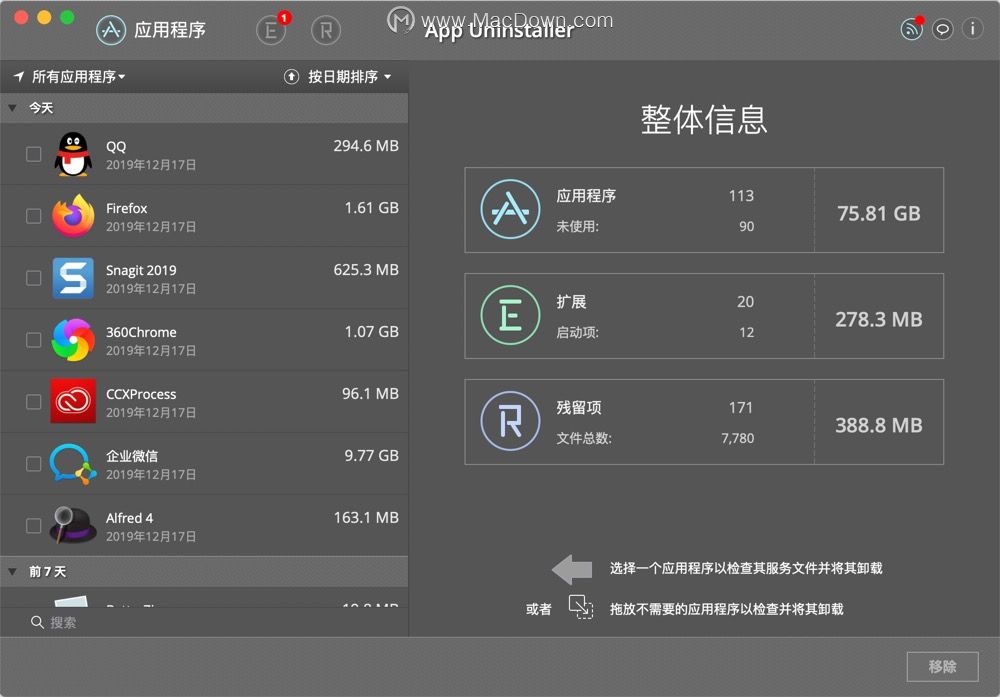Select the Snagit 2019 row name

[141, 270]
